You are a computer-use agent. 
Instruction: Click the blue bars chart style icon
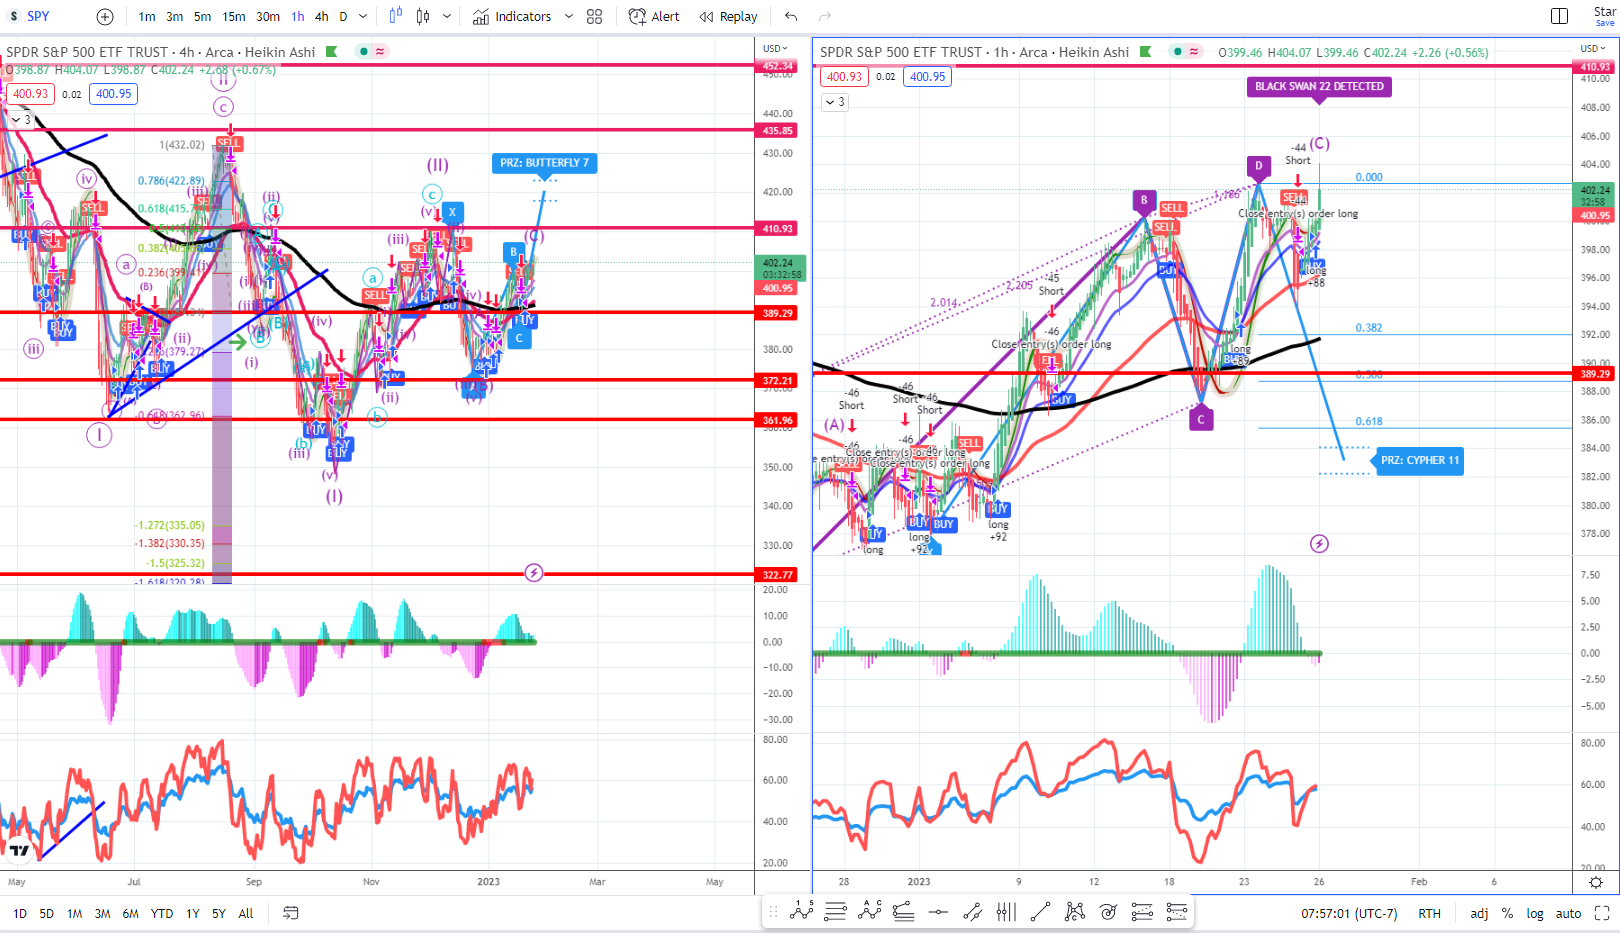coord(396,16)
